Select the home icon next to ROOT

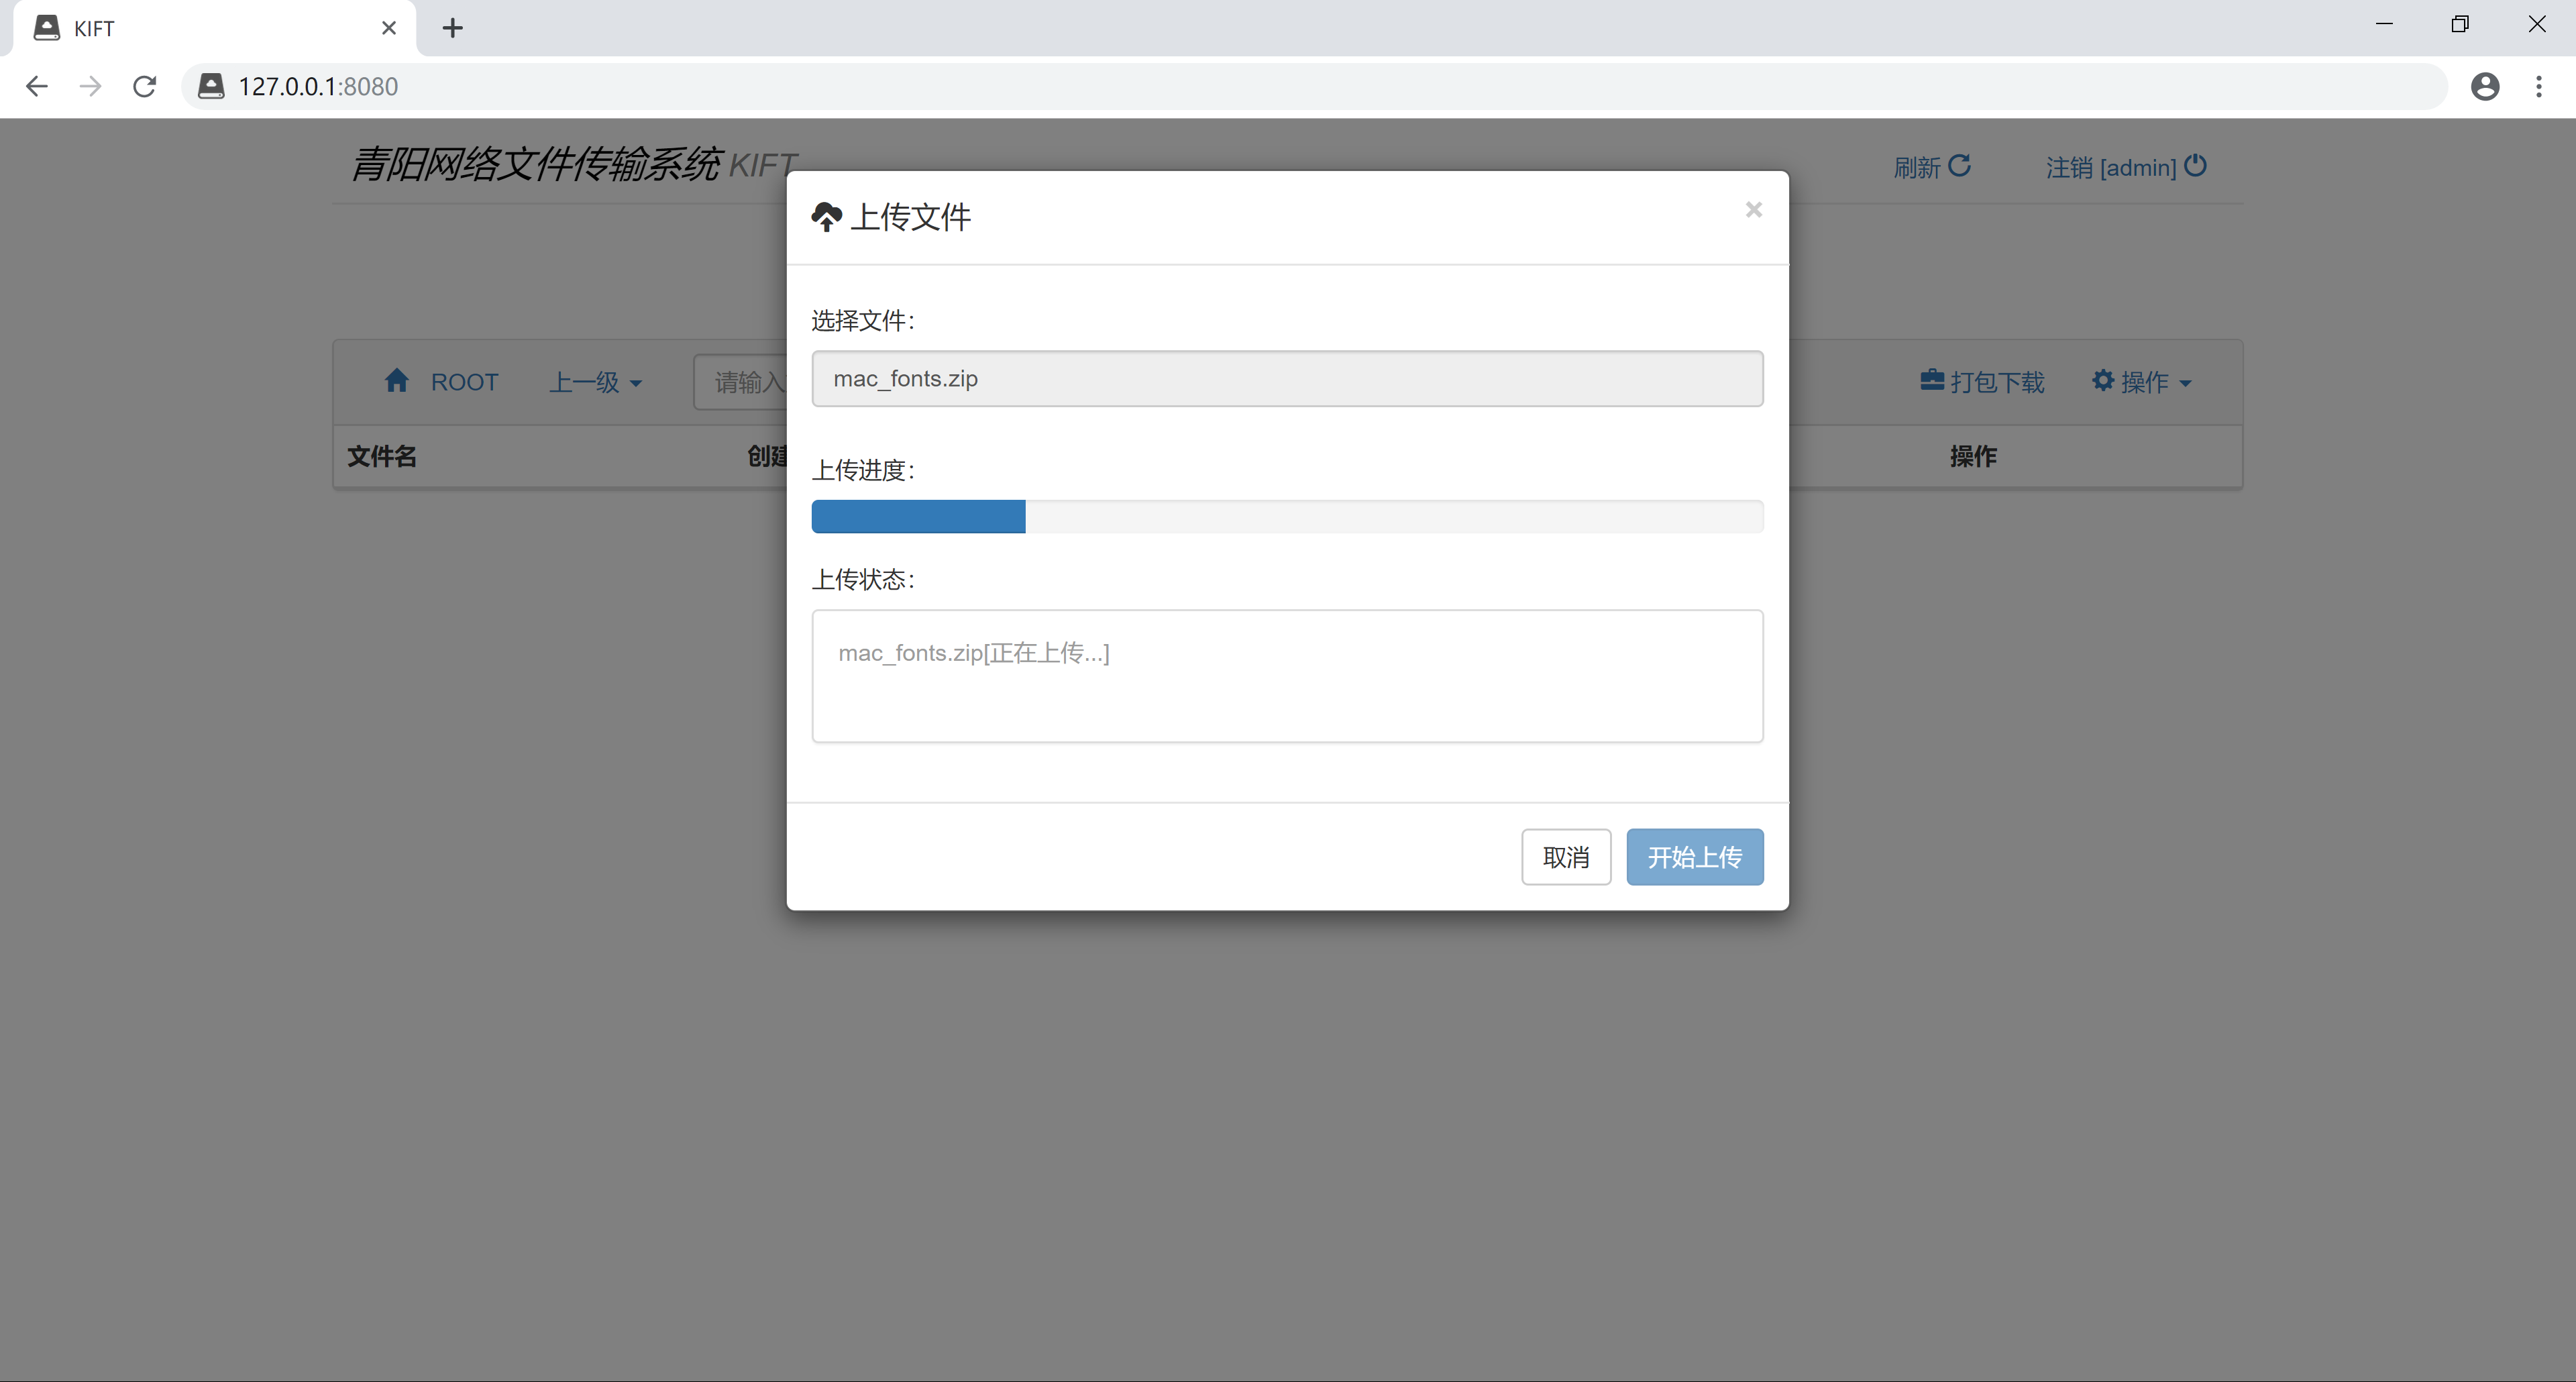click(x=397, y=380)
